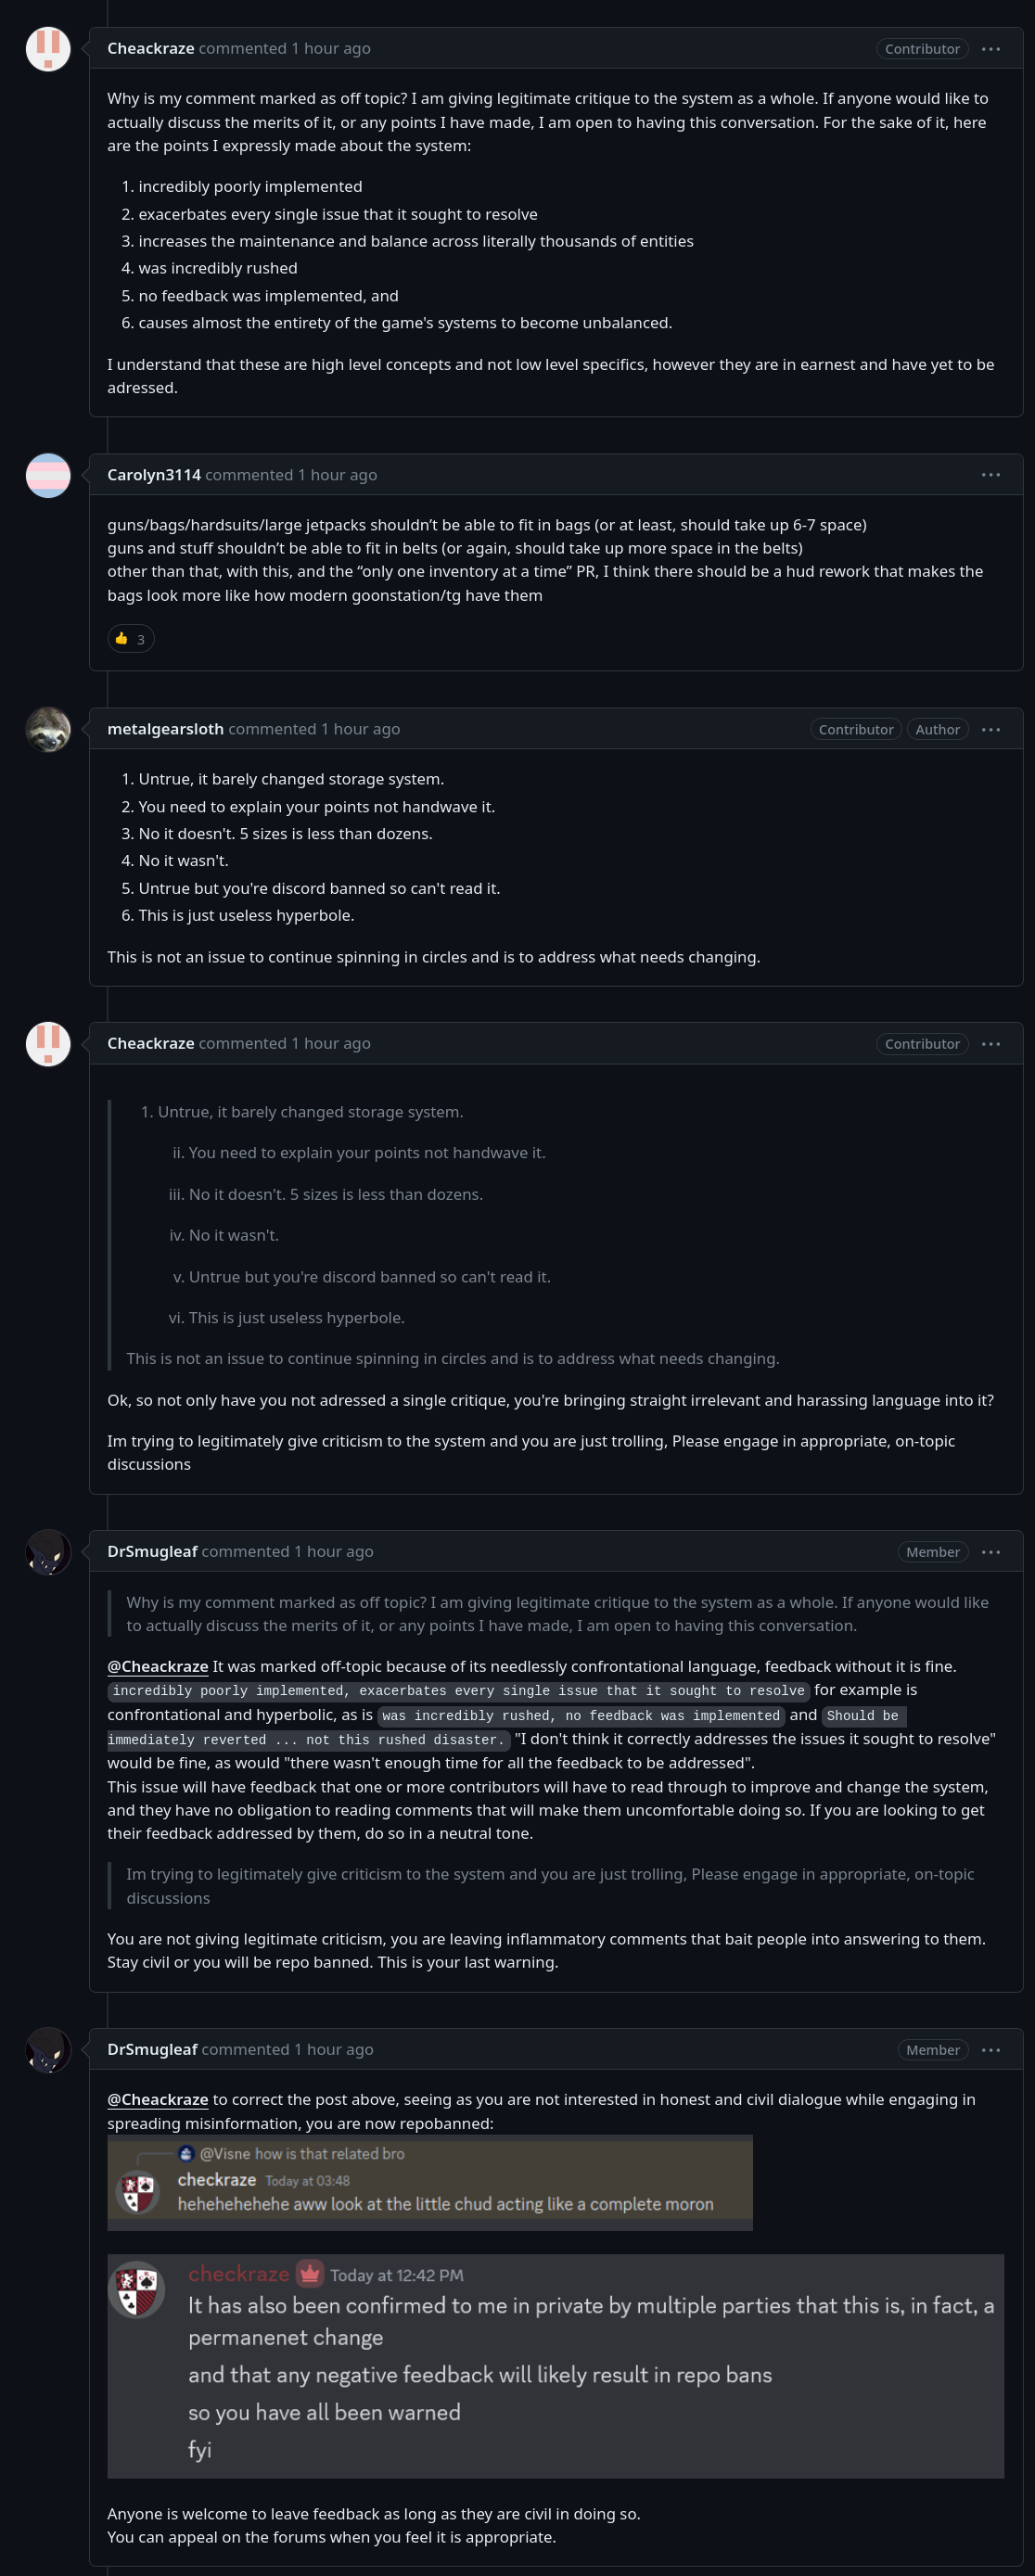1035x2576 pixels.
Task: Click the Contributor badge on Cheackraze's comment
Action: [921, 48]
